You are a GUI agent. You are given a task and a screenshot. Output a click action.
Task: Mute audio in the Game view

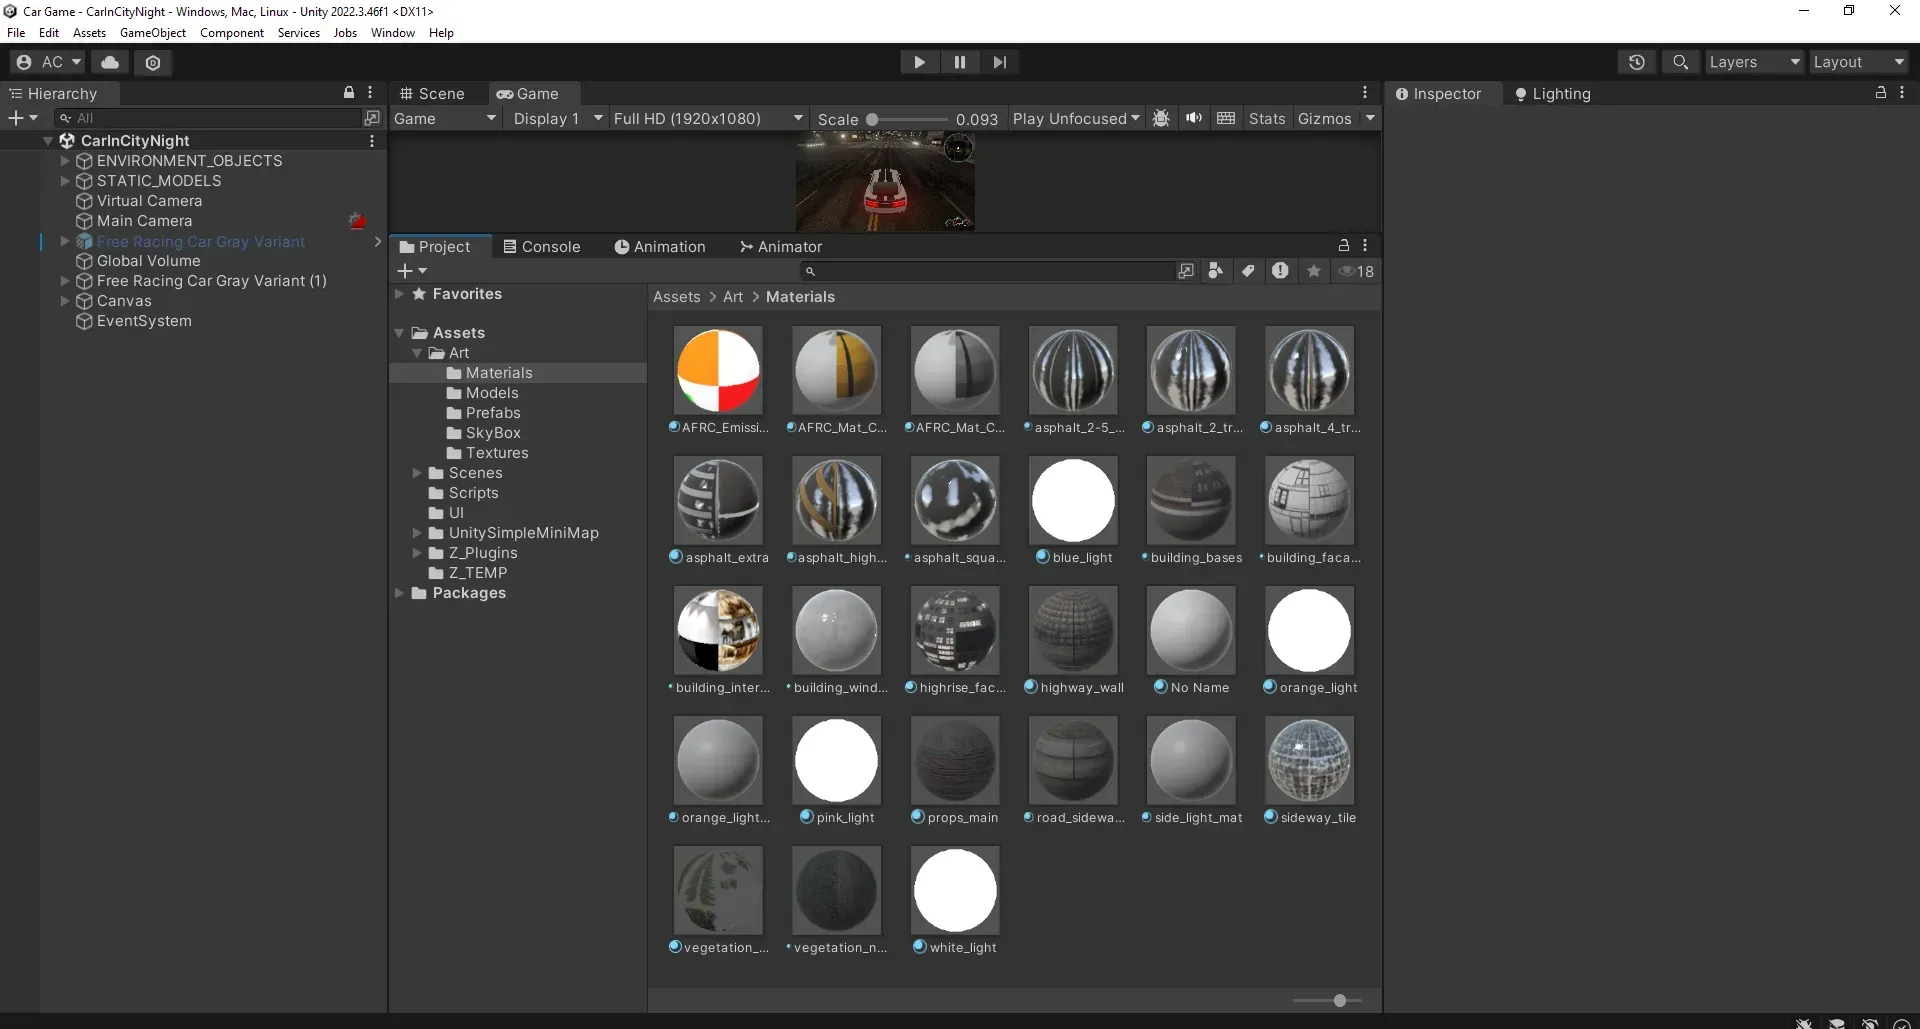1194,118
